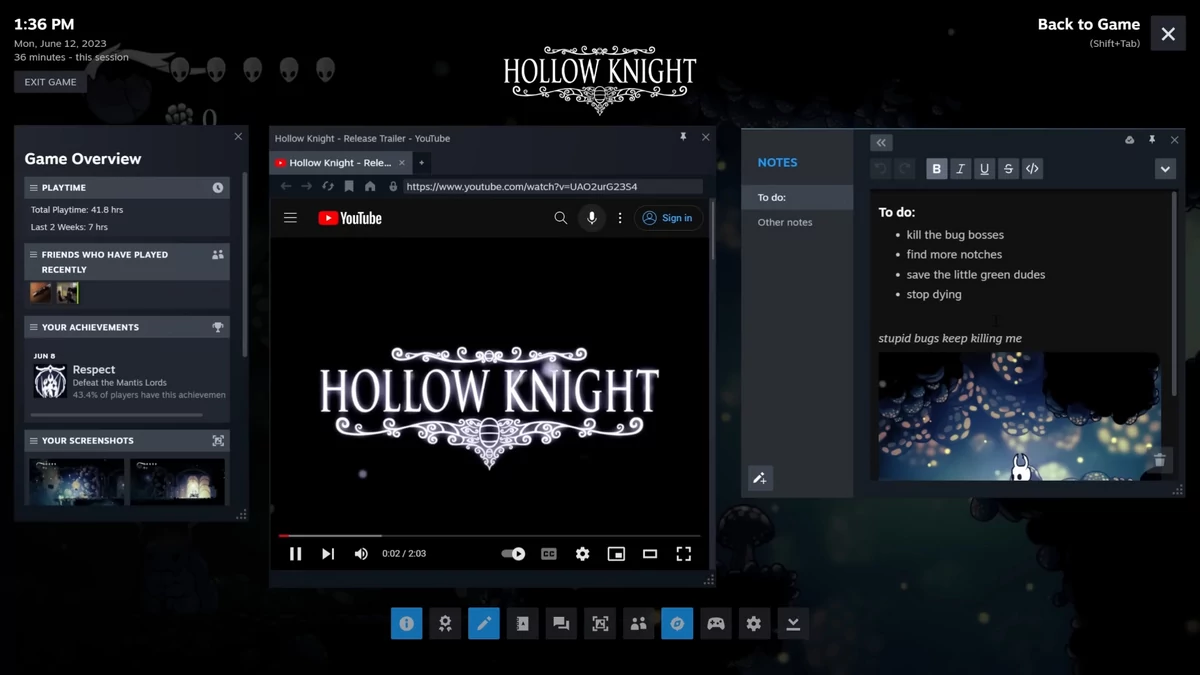The height and width of the screenshot is (675, 1200).
Task: Open Achievements from the overlay toolbar
Action: pos(445,623)
